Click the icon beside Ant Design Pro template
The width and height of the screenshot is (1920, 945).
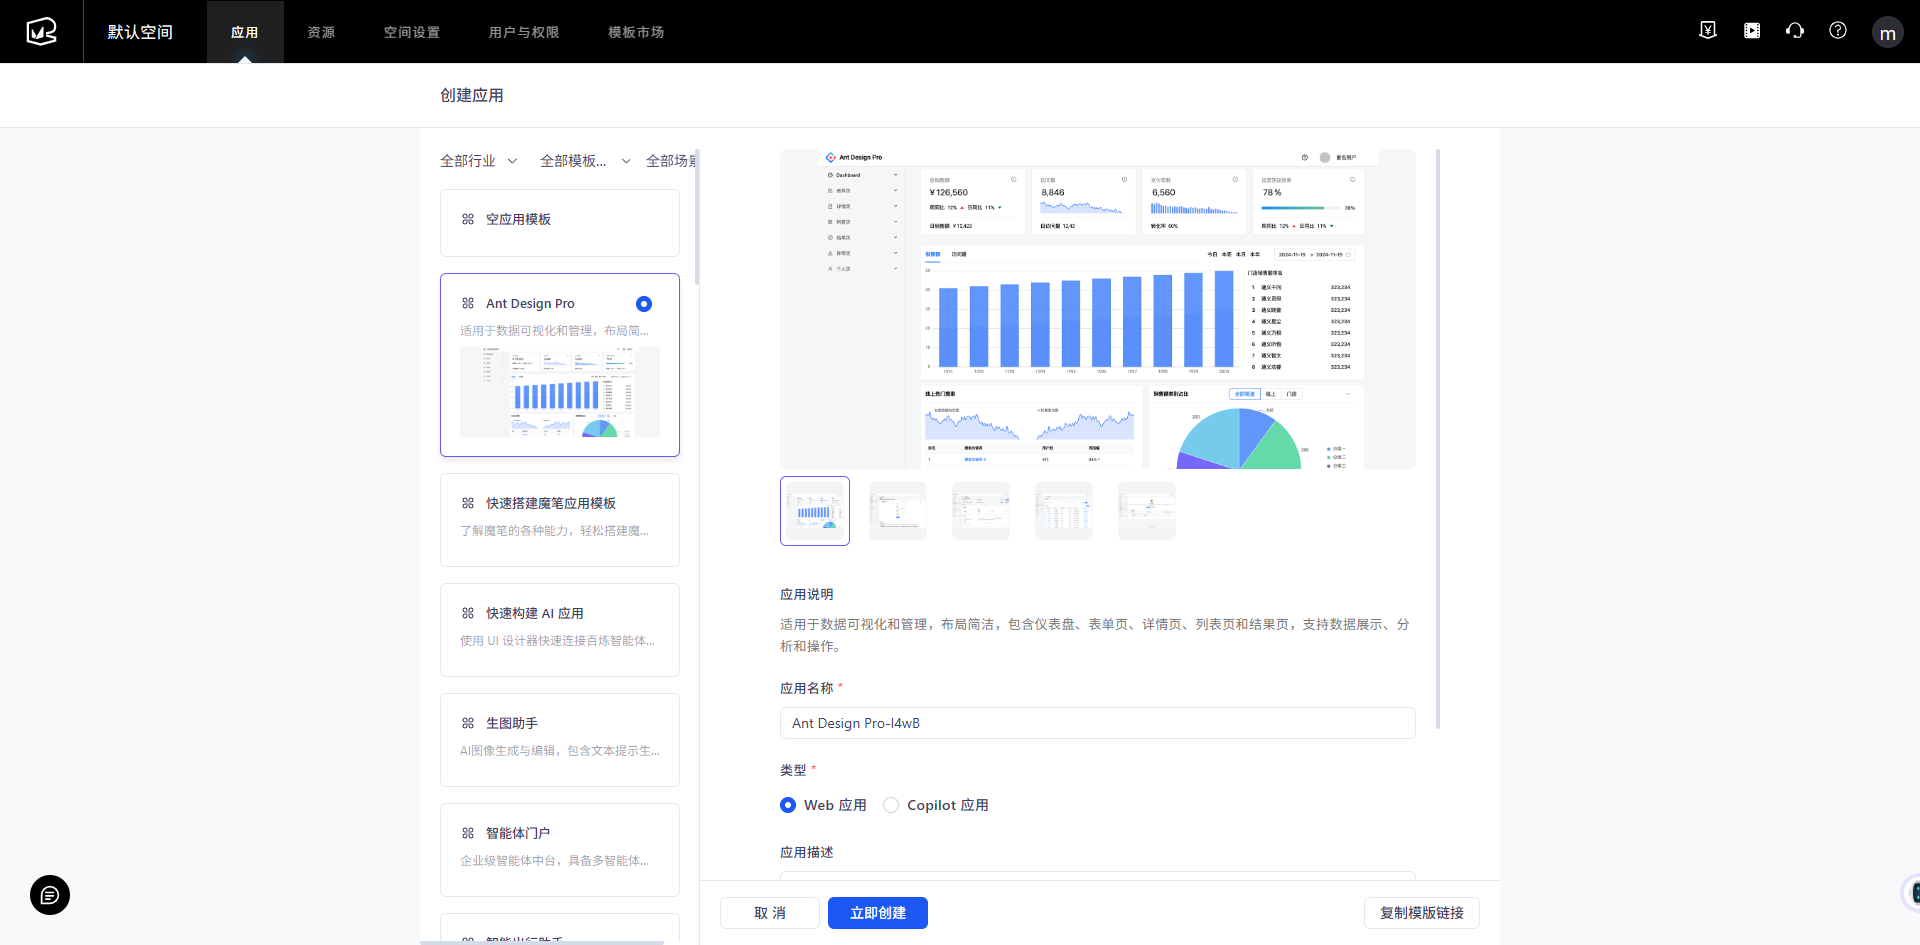pyautogui.click(x=468, y=303)
